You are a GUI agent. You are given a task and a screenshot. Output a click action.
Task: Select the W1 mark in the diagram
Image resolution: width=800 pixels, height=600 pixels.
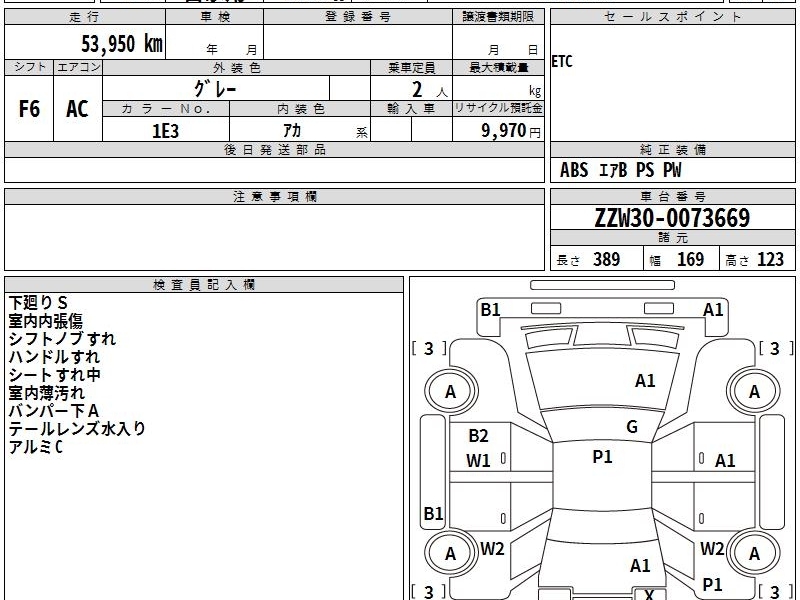(478, 461)
